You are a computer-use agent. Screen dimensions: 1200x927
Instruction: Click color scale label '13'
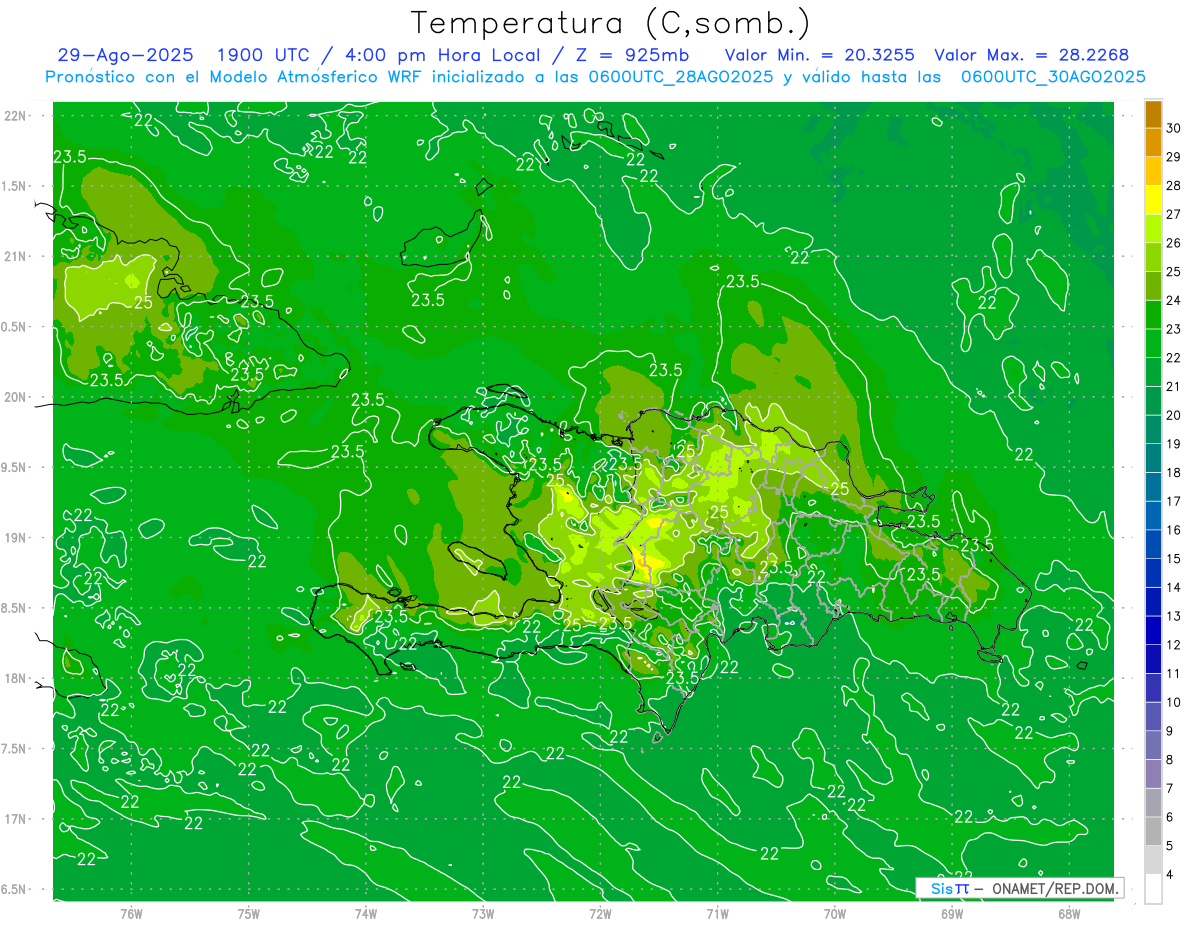click(x=1174, y=616)
